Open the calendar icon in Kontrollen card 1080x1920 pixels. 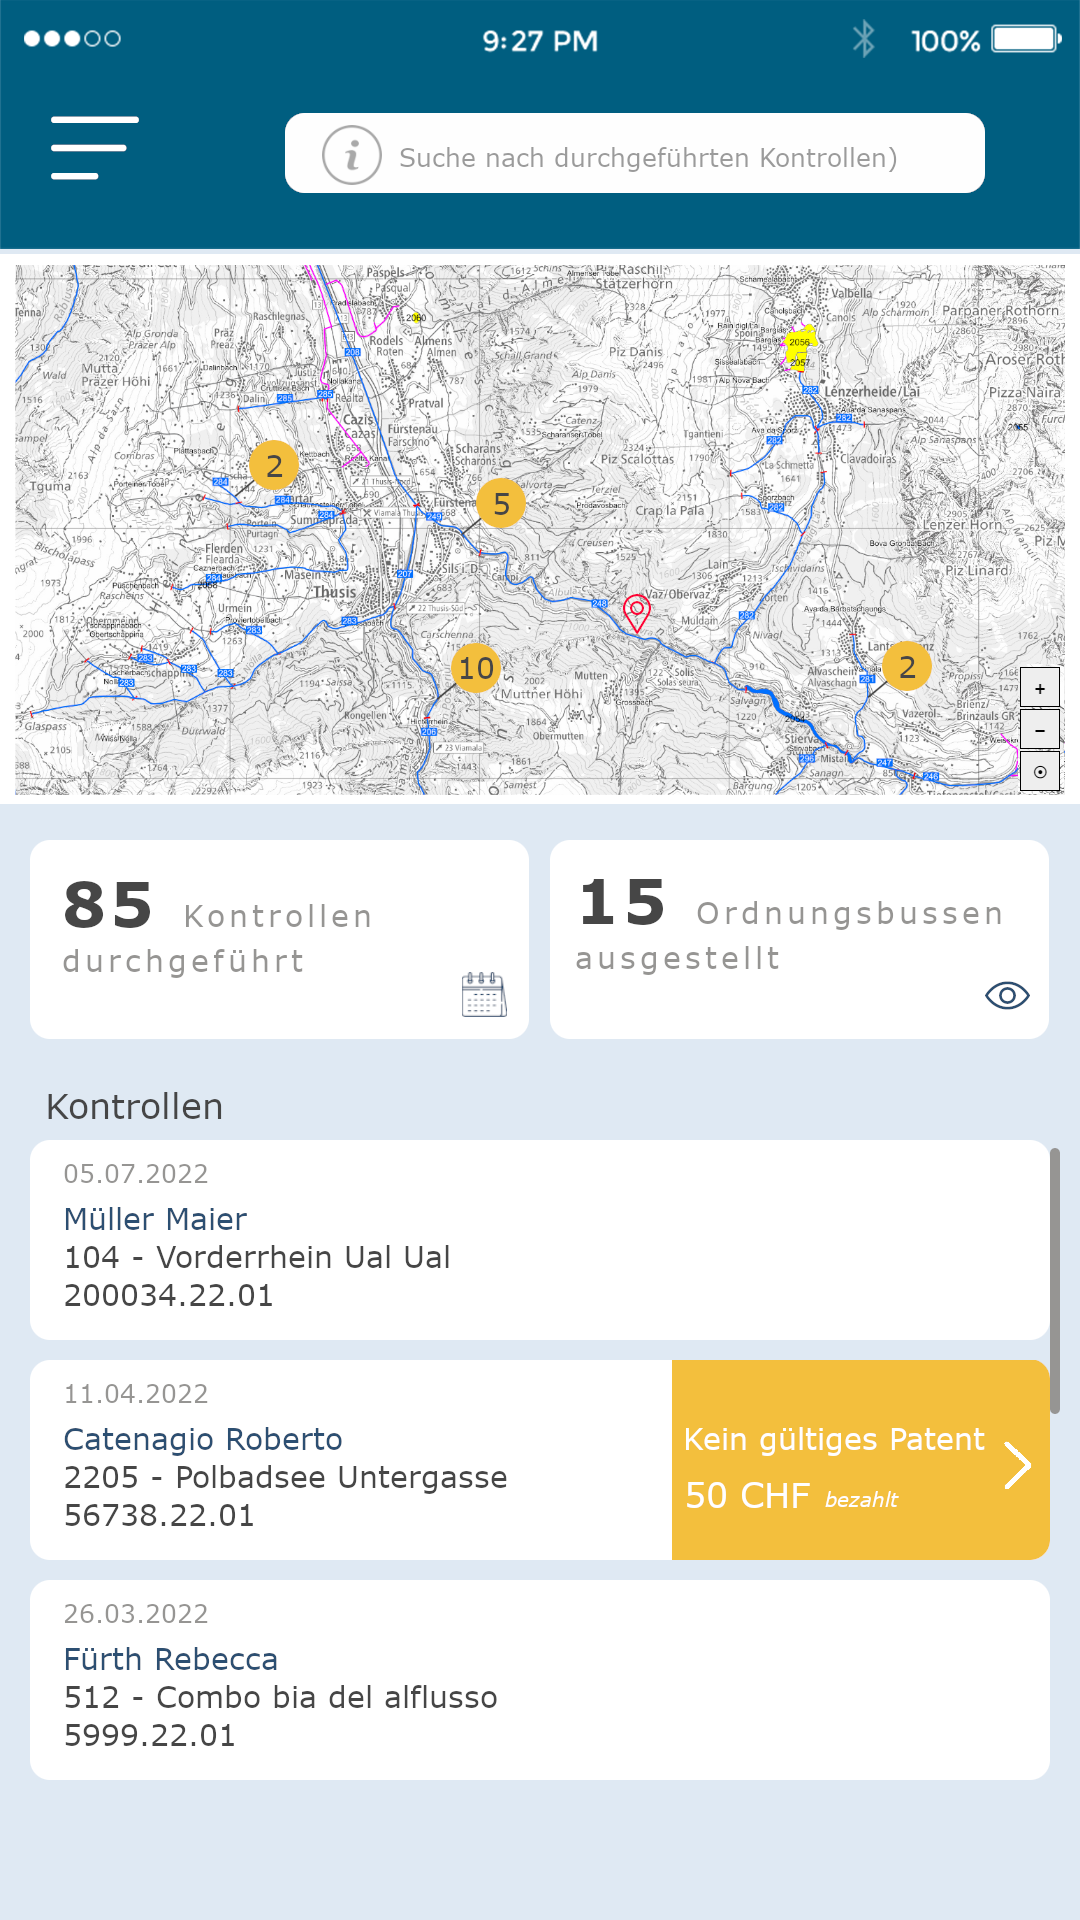[484, 995]
